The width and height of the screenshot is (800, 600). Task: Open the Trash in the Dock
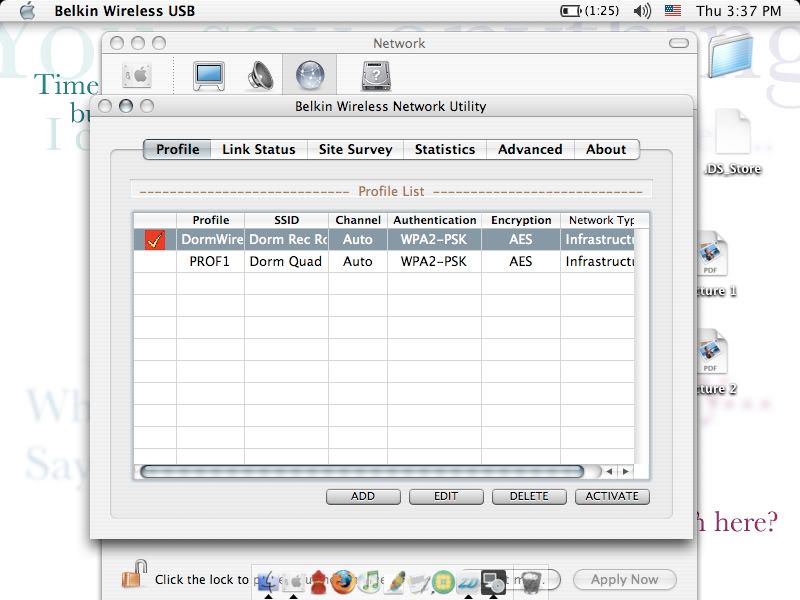[x=531, y=582]
